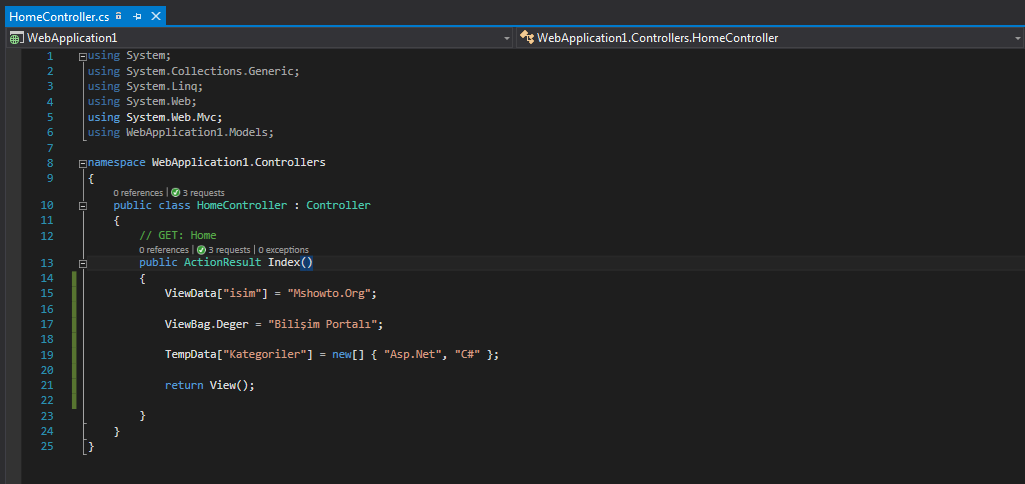Click 'View()' in the return statement
Image resolution: width=1025 pixels, height=484 pixels.
point(229,385)
